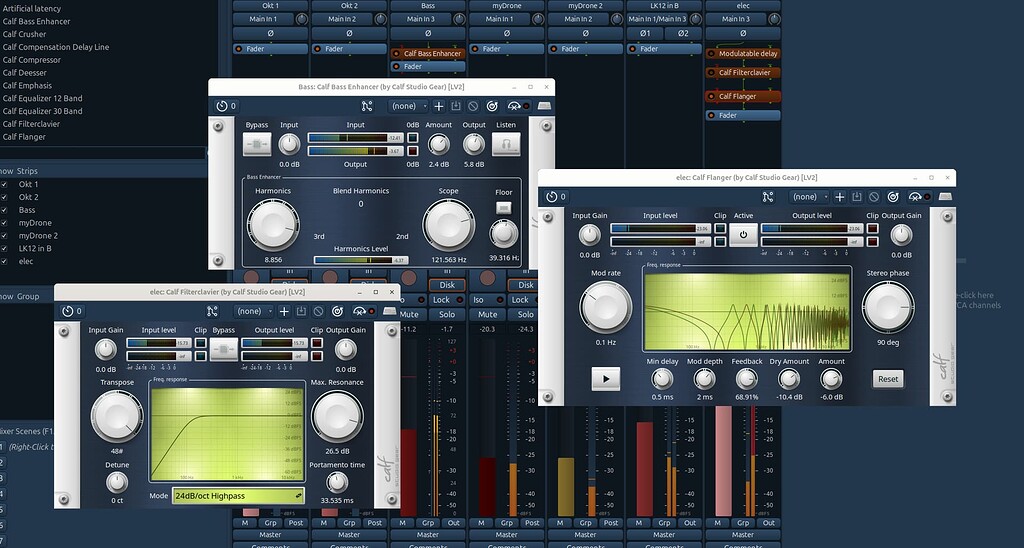Open preset dropdown in Filterclavier window
This screenshot has width=1024, height=548.
(x=253, y=312)
